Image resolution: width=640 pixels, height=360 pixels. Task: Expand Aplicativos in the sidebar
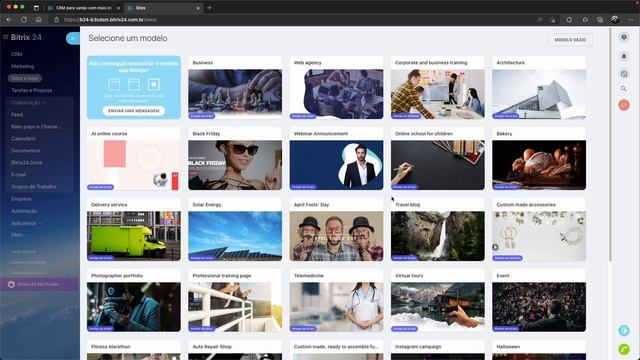point(26,223)
